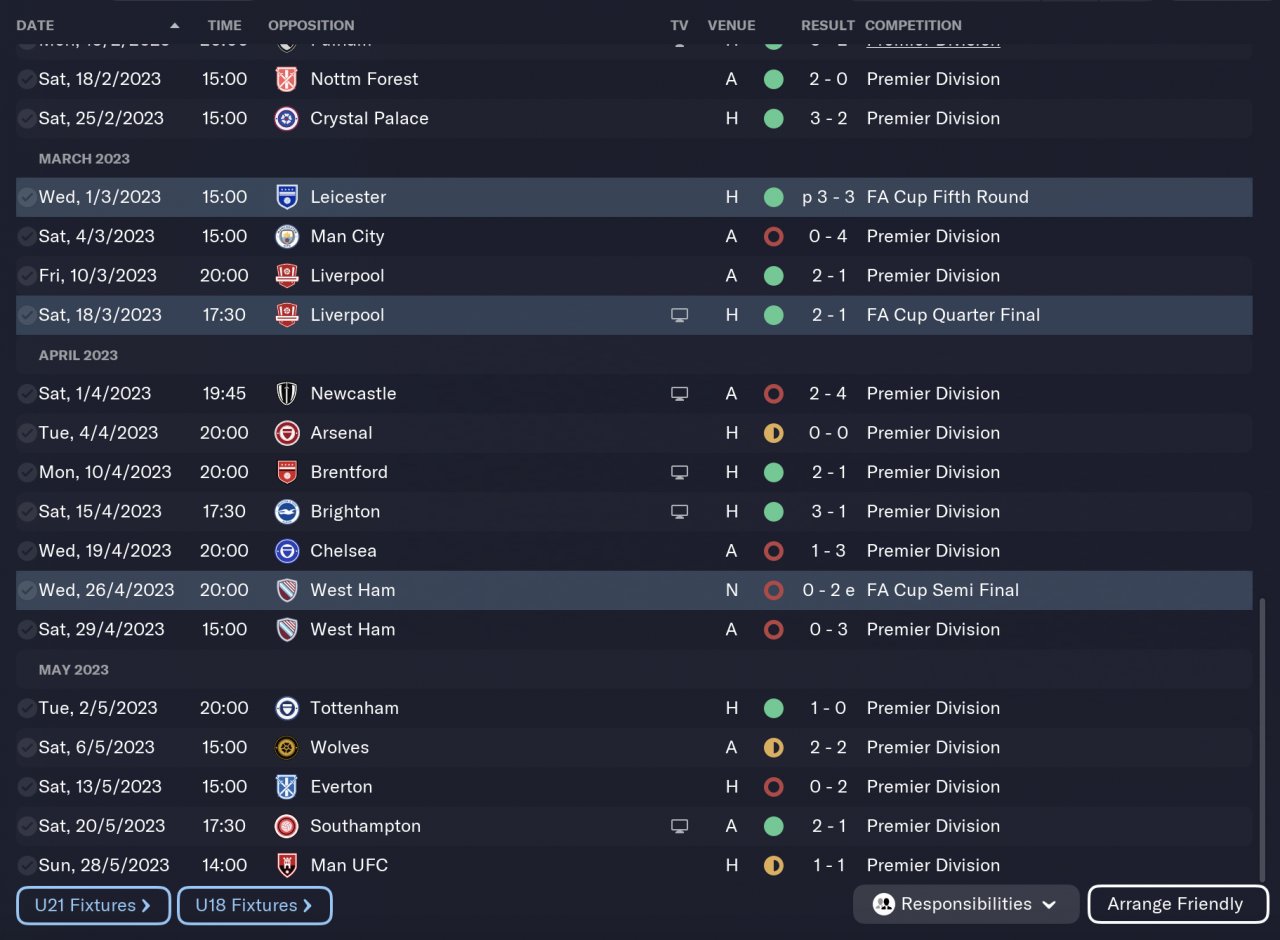Open the U21 Fixtures page

click(x=93, y=906)
